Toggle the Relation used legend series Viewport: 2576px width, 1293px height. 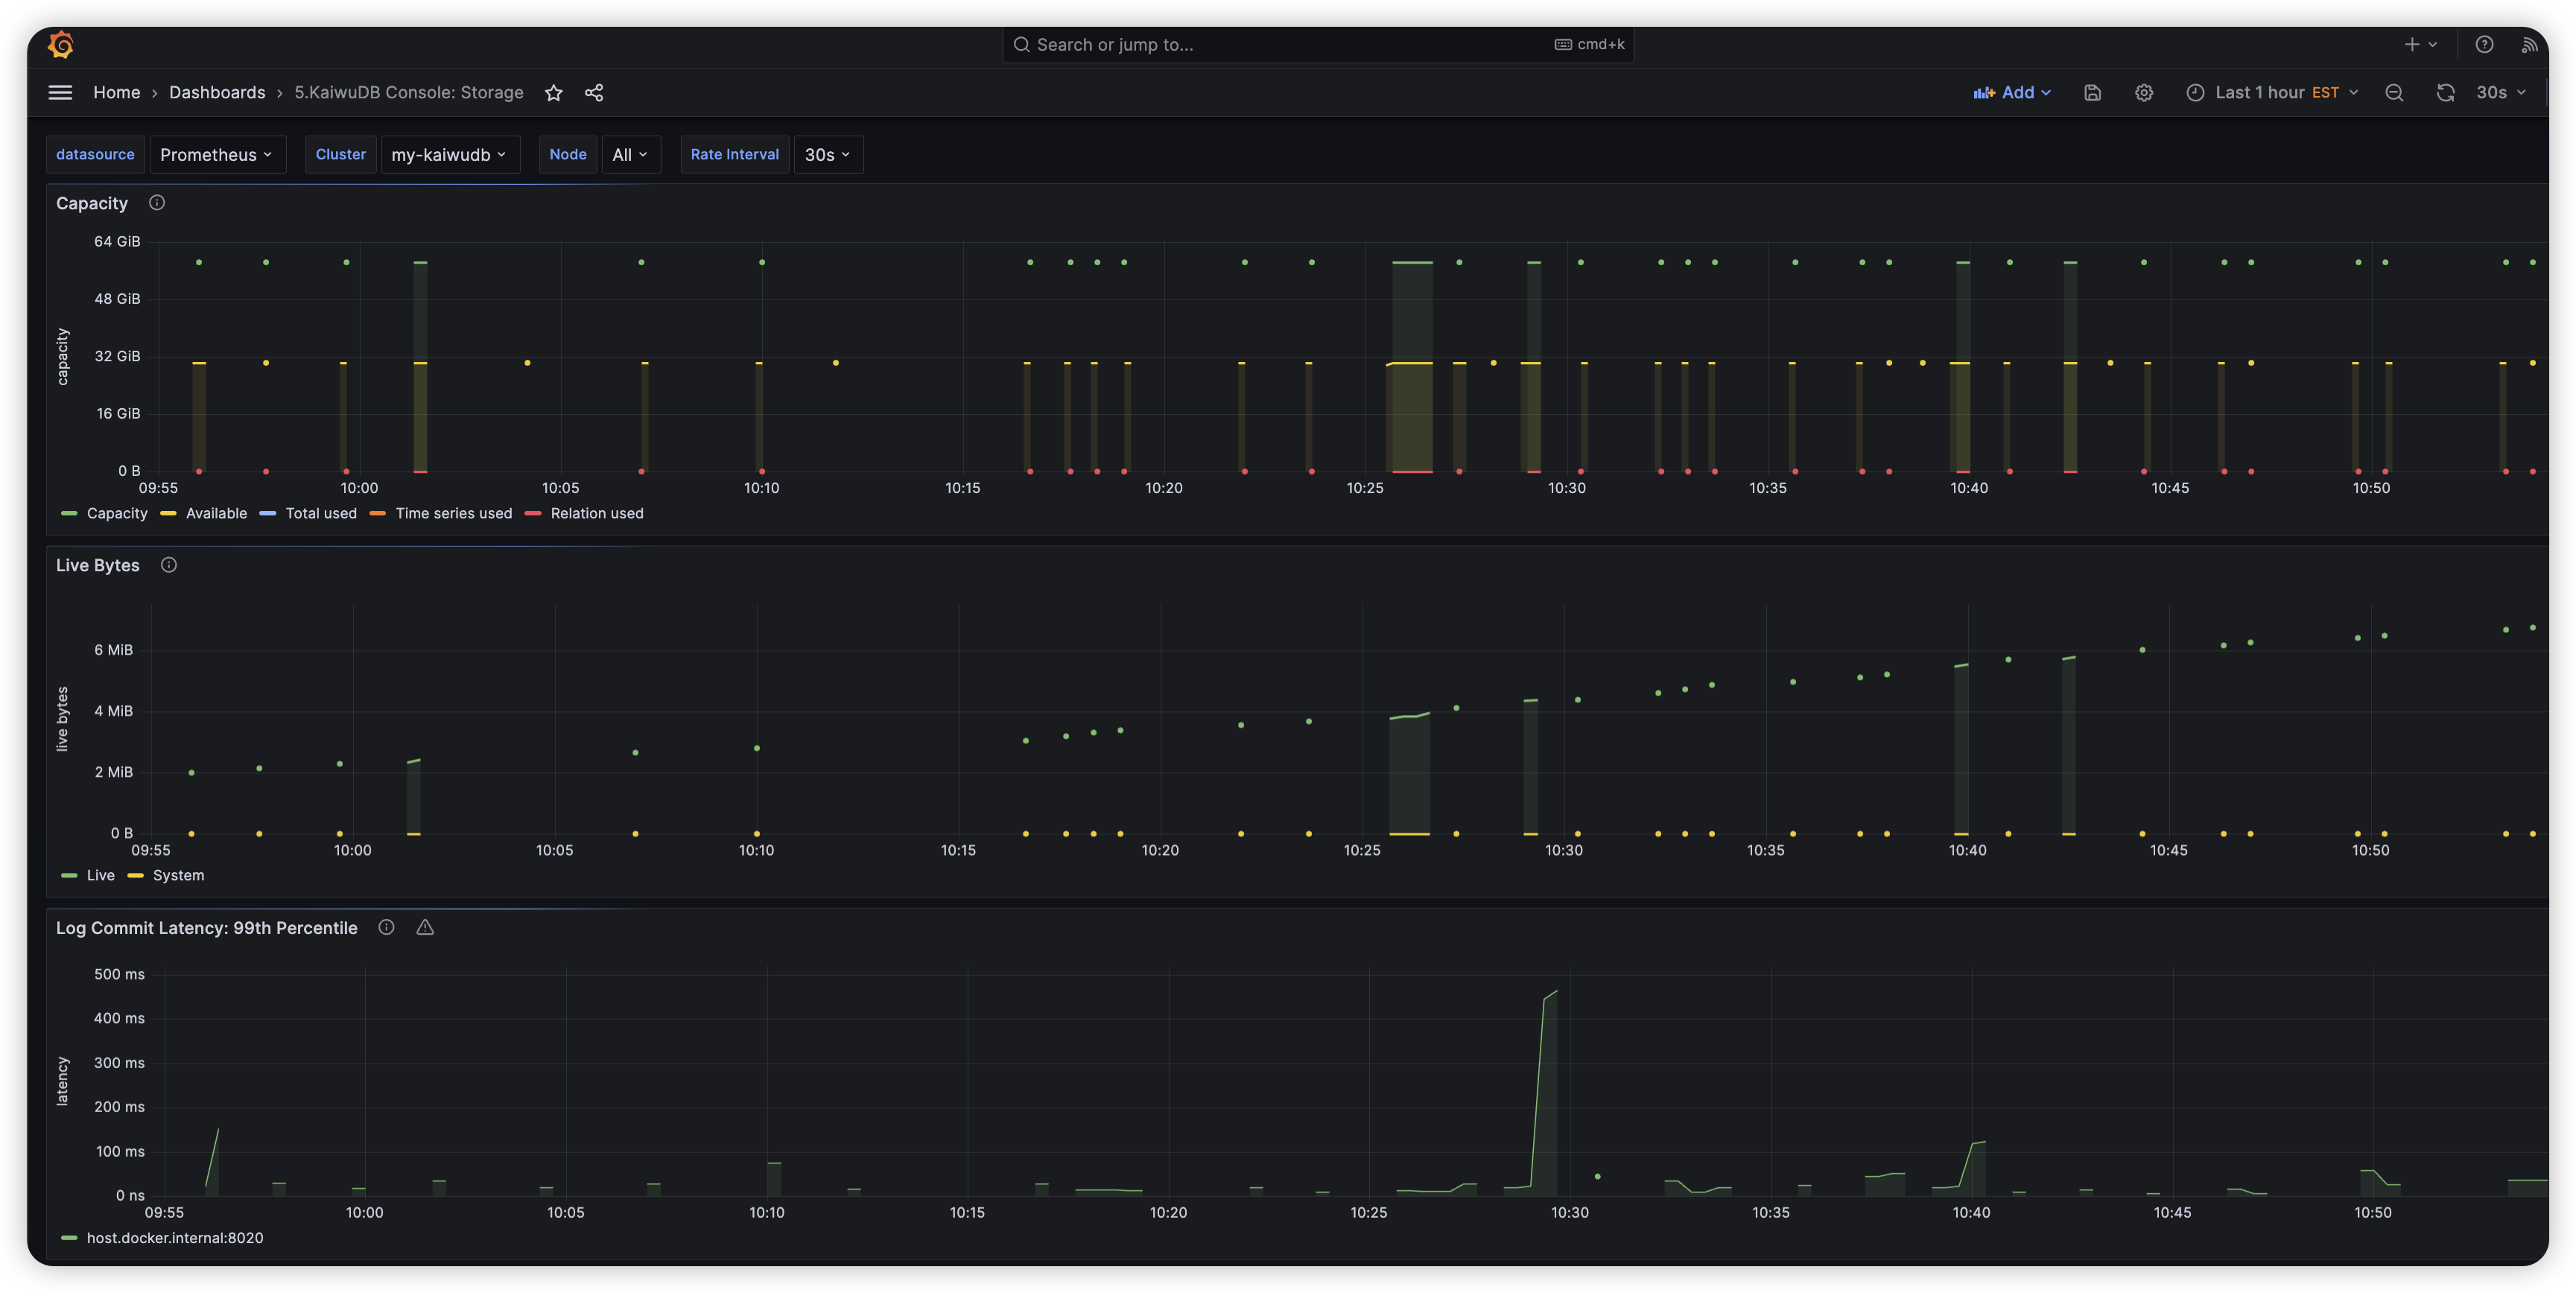pyautogui.click(x=596, y=513)
